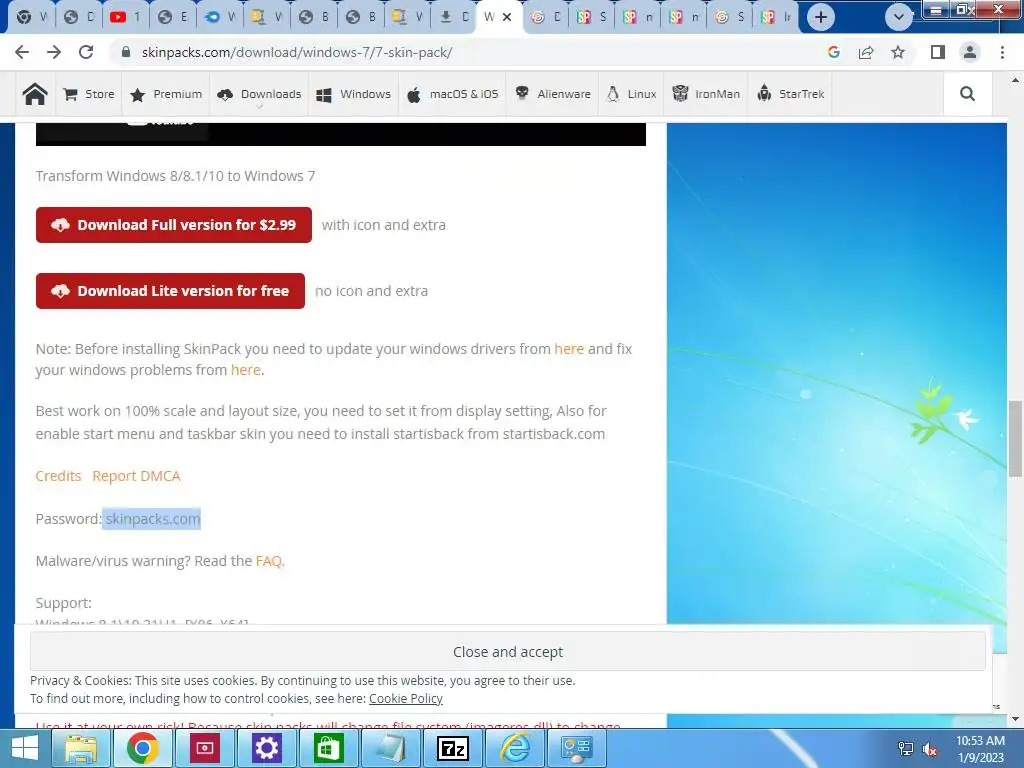The width and height of the screenshot is (1024, 768).
Task: Click the Google icon in address bar
Action: tap(833, 52)
